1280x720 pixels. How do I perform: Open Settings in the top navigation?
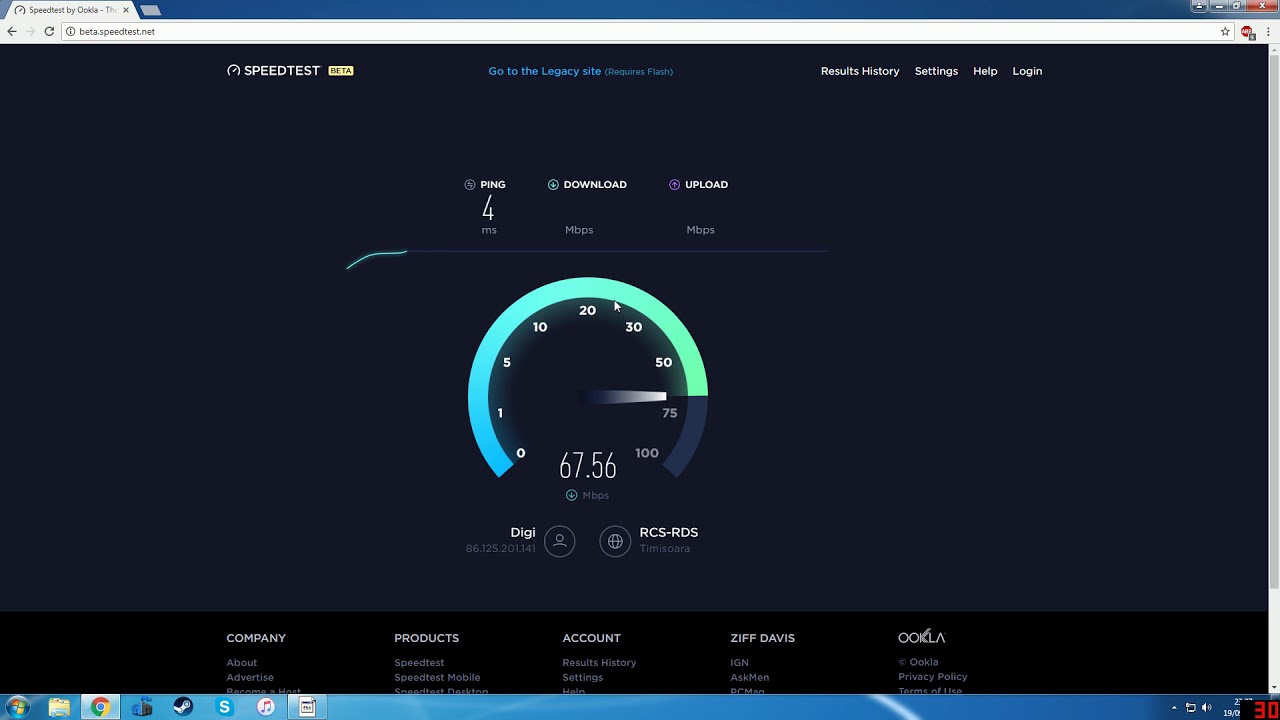[x=936, y=71]
